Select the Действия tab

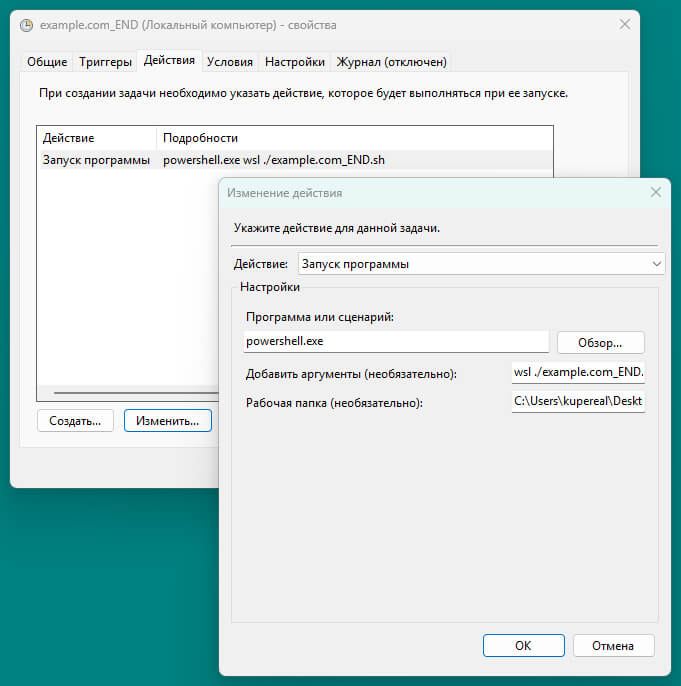(x=169, y=61)
